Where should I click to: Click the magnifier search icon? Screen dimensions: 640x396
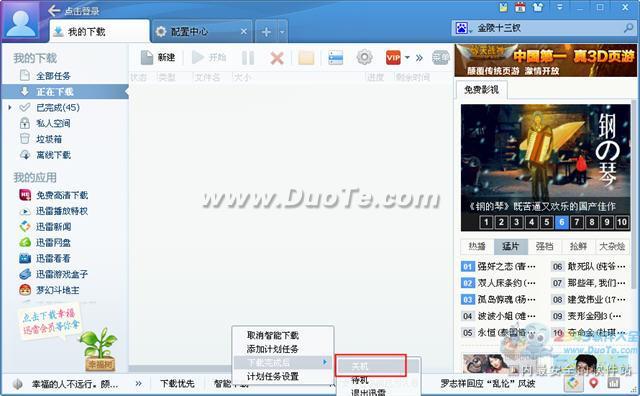pos(629,28)
